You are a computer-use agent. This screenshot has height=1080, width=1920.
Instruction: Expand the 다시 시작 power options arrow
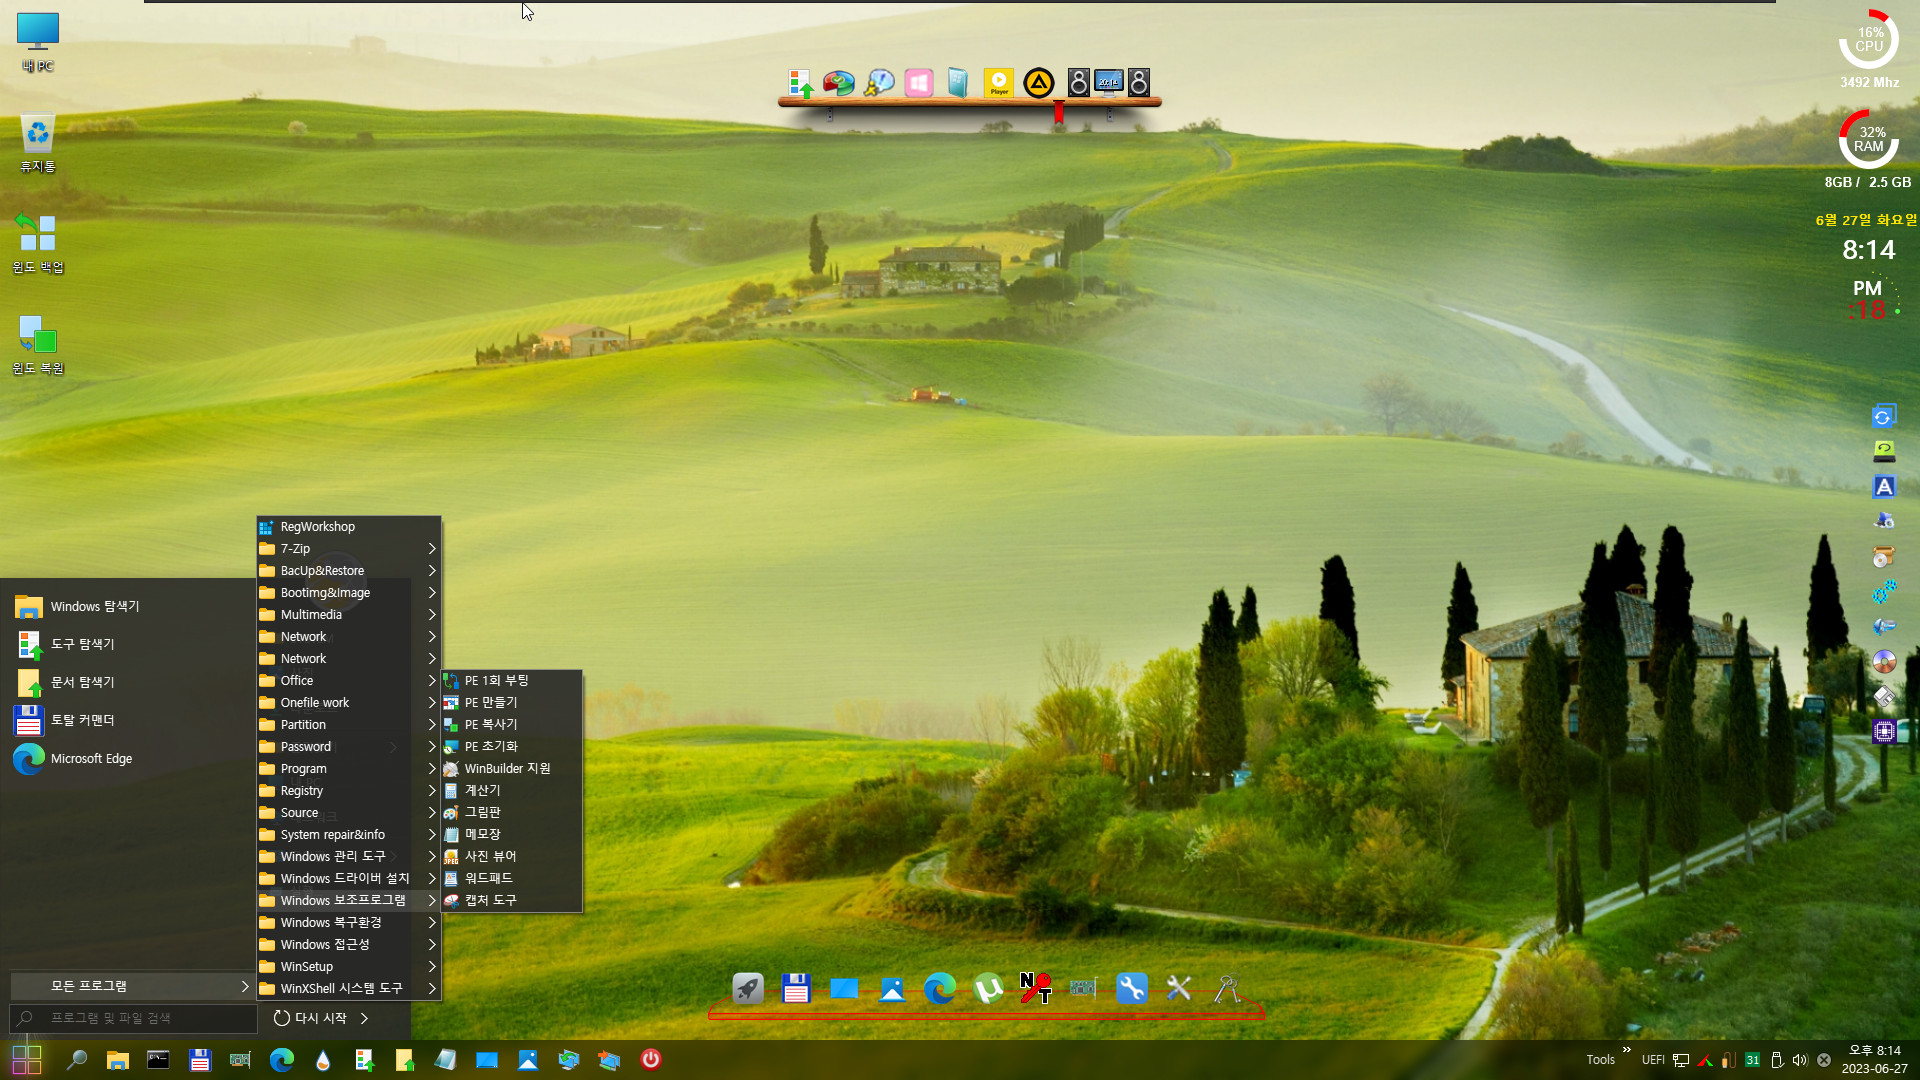(x=364, y=1018)
